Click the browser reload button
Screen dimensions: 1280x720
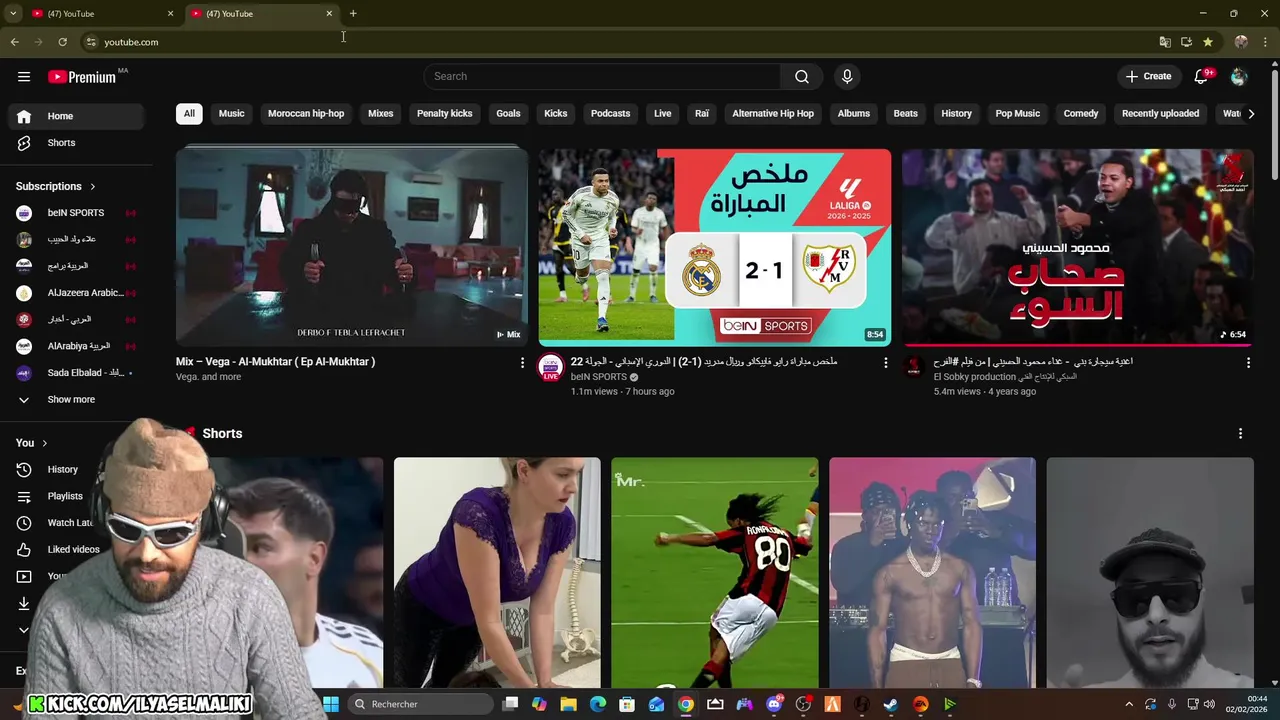62,42
